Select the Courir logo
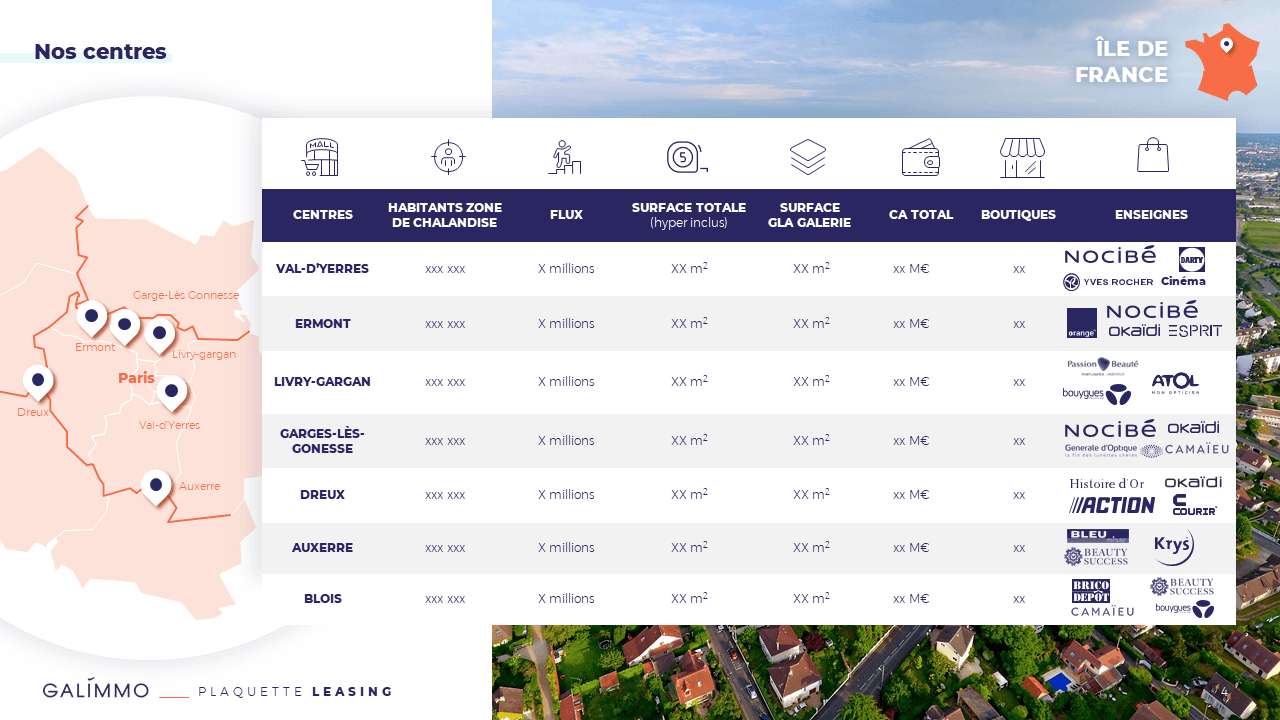Screen dimensions: 1280x720 [x=1194, y=505]
